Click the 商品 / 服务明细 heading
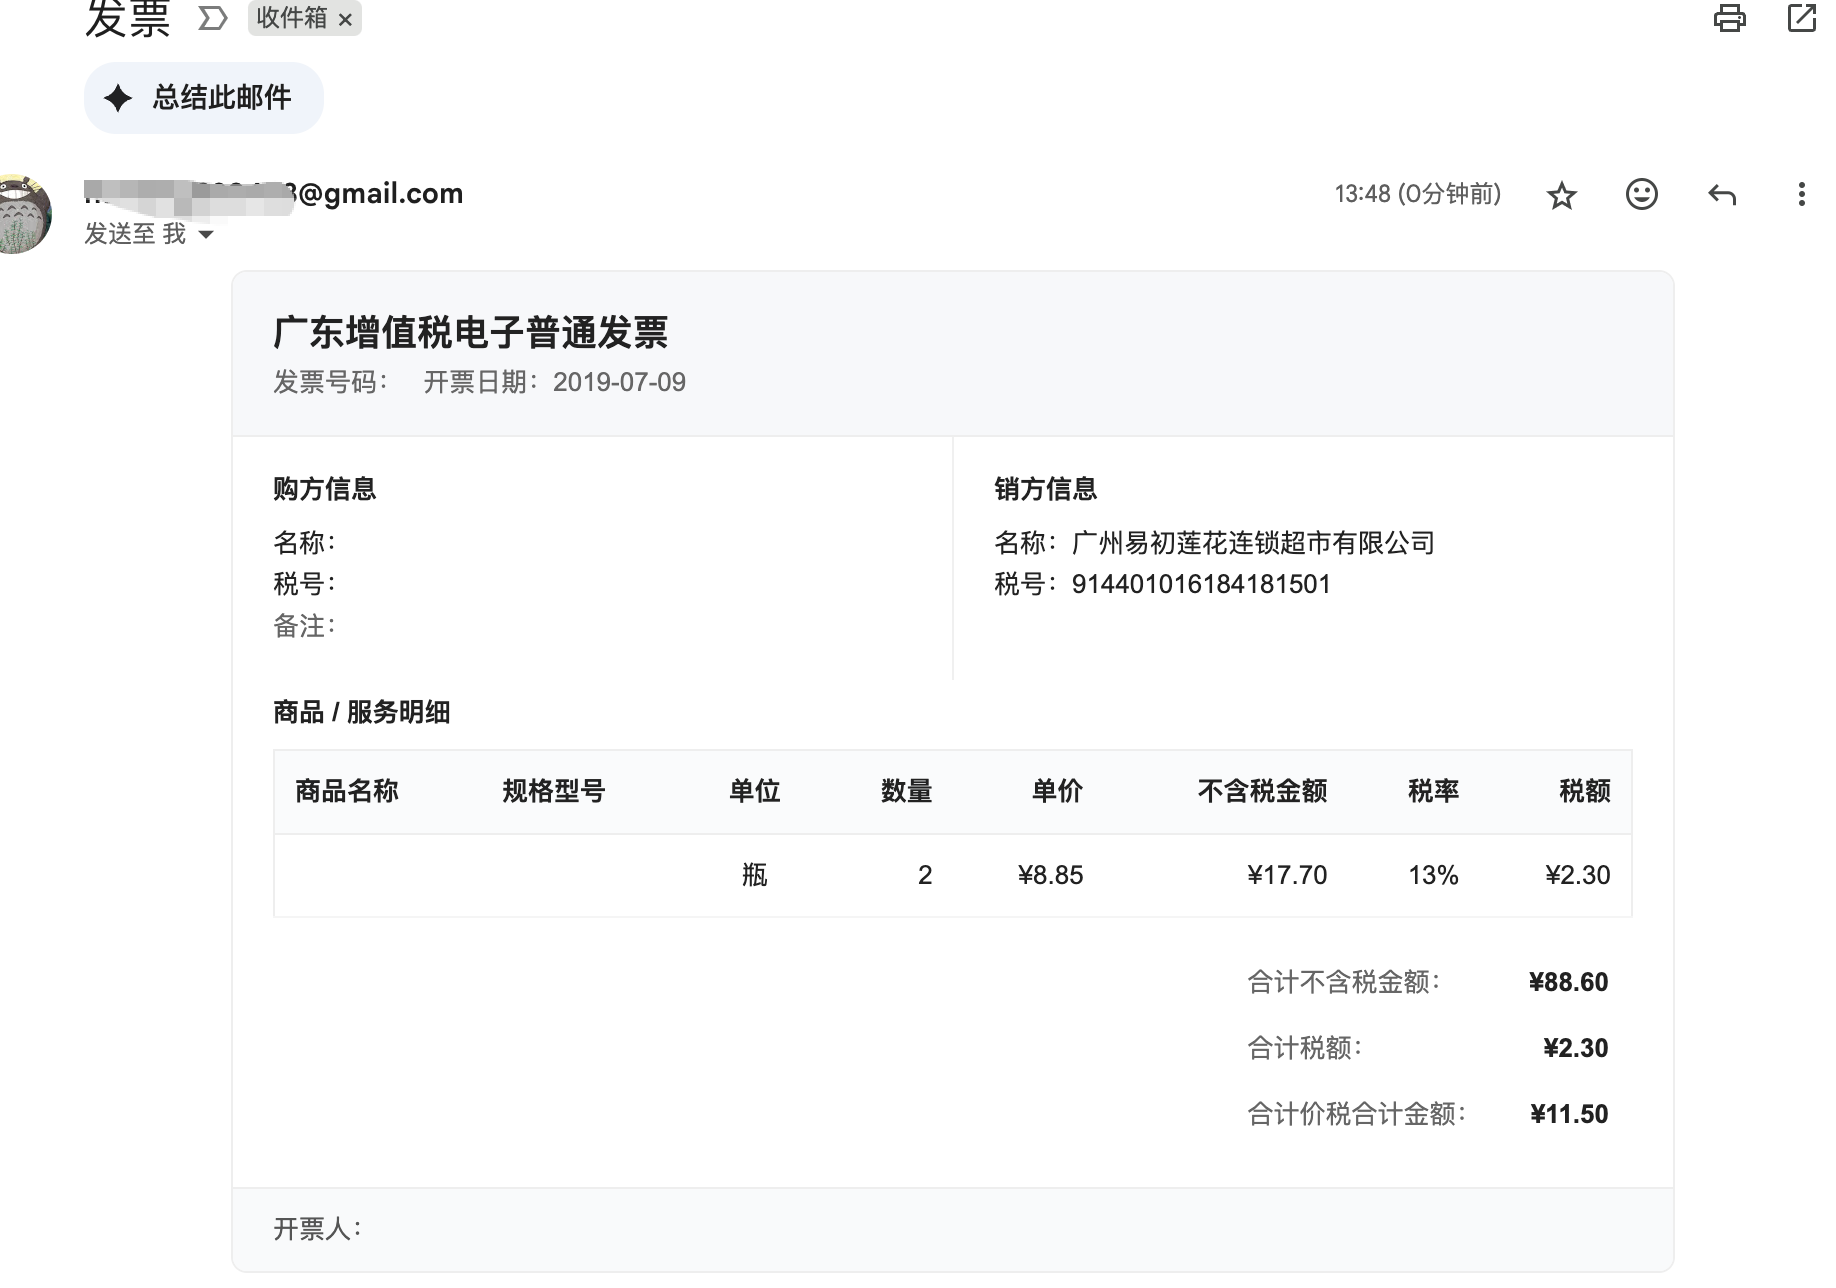This screenshot has width=1836, height=1288. click(362, 712)
